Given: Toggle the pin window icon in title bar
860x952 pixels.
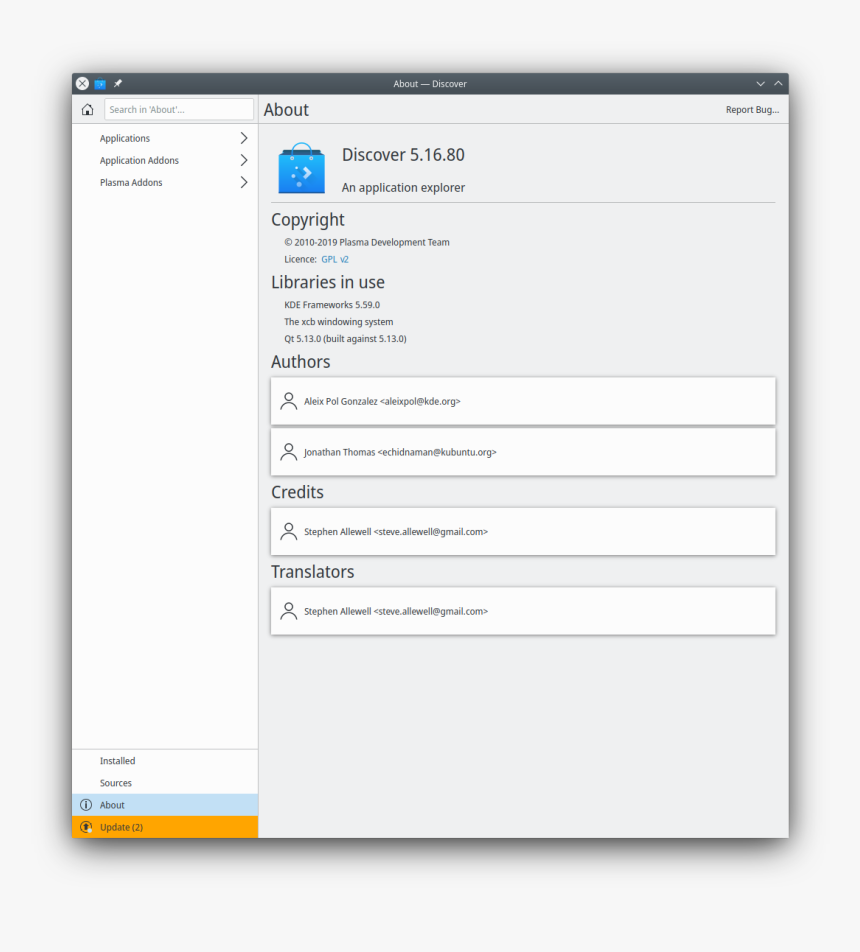Looking at the screenshot, I should (x=118, y=84).
